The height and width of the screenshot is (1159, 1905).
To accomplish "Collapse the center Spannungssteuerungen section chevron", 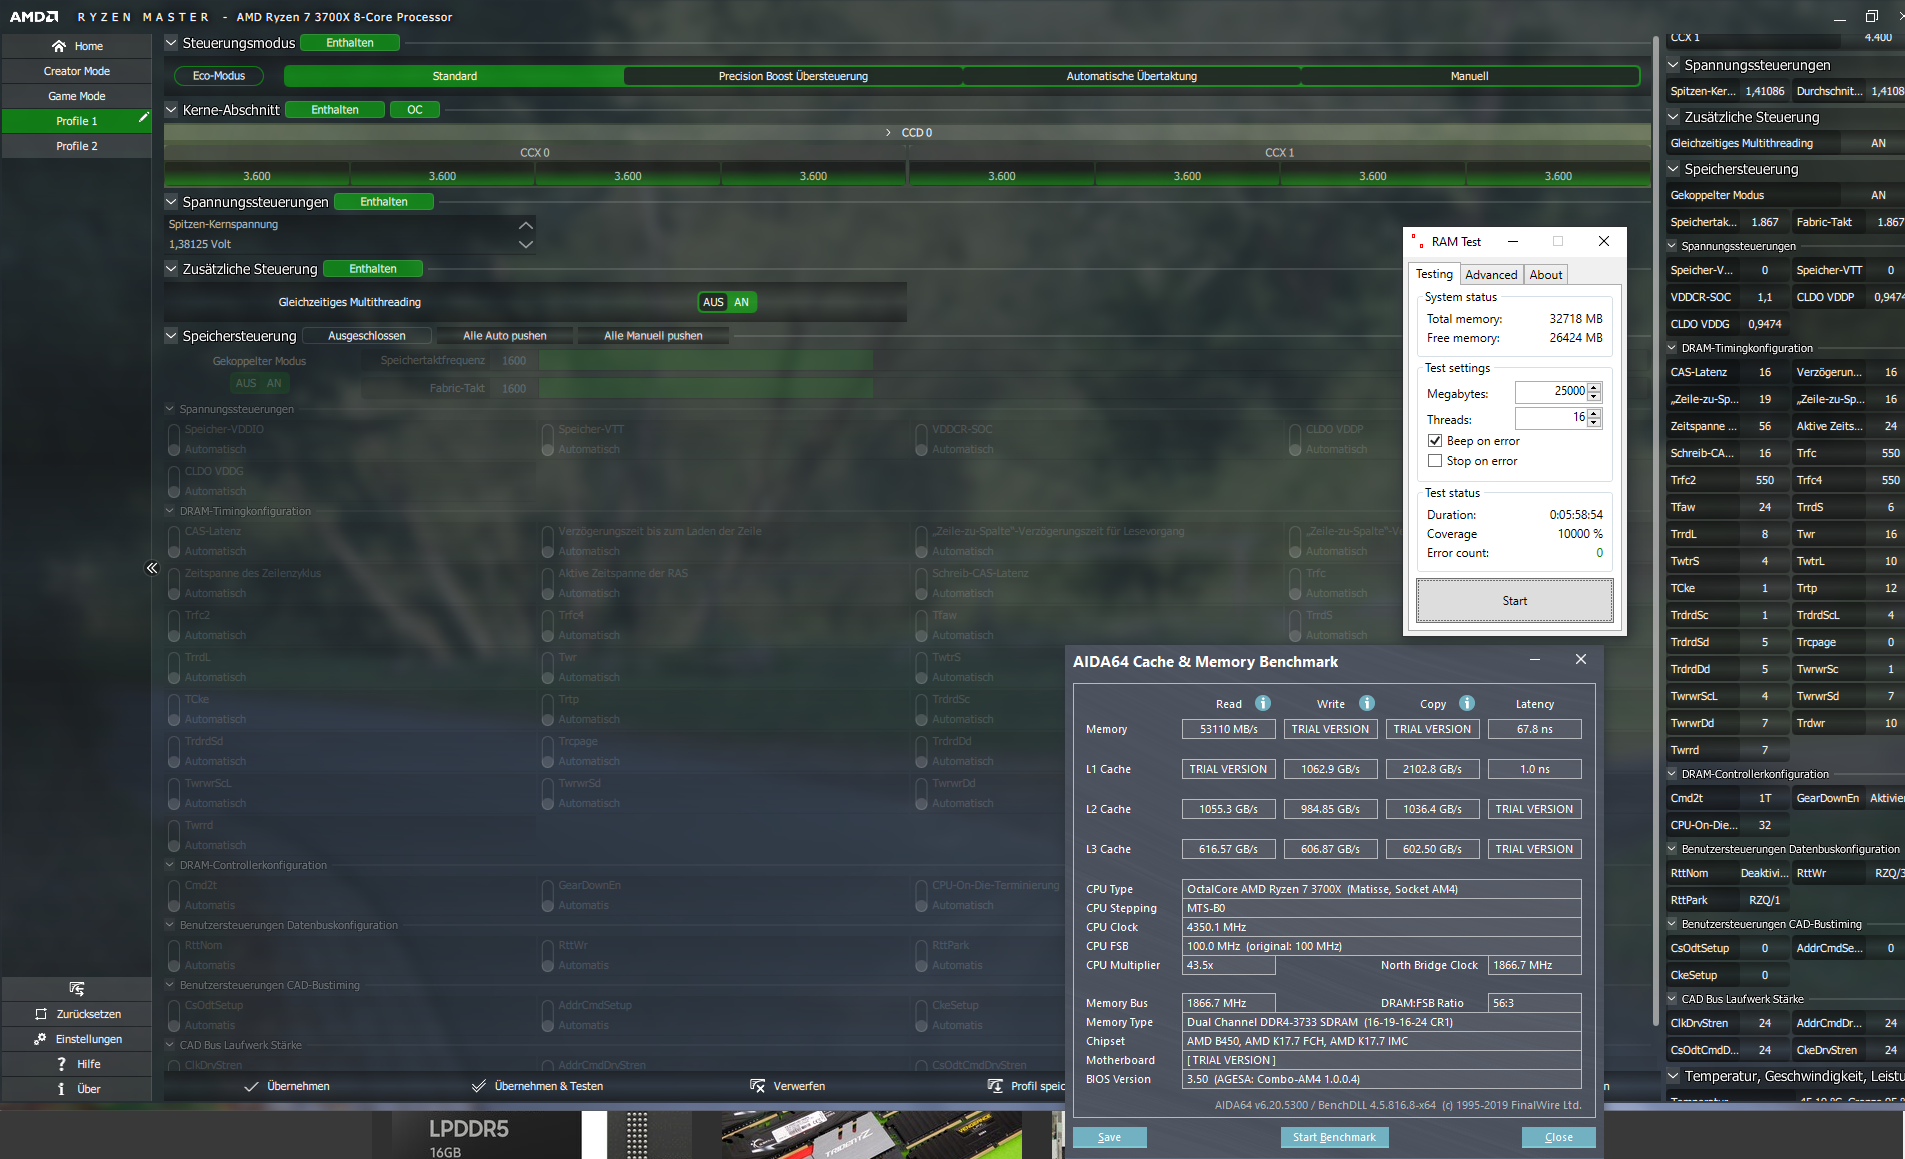I will click(171, 202).
